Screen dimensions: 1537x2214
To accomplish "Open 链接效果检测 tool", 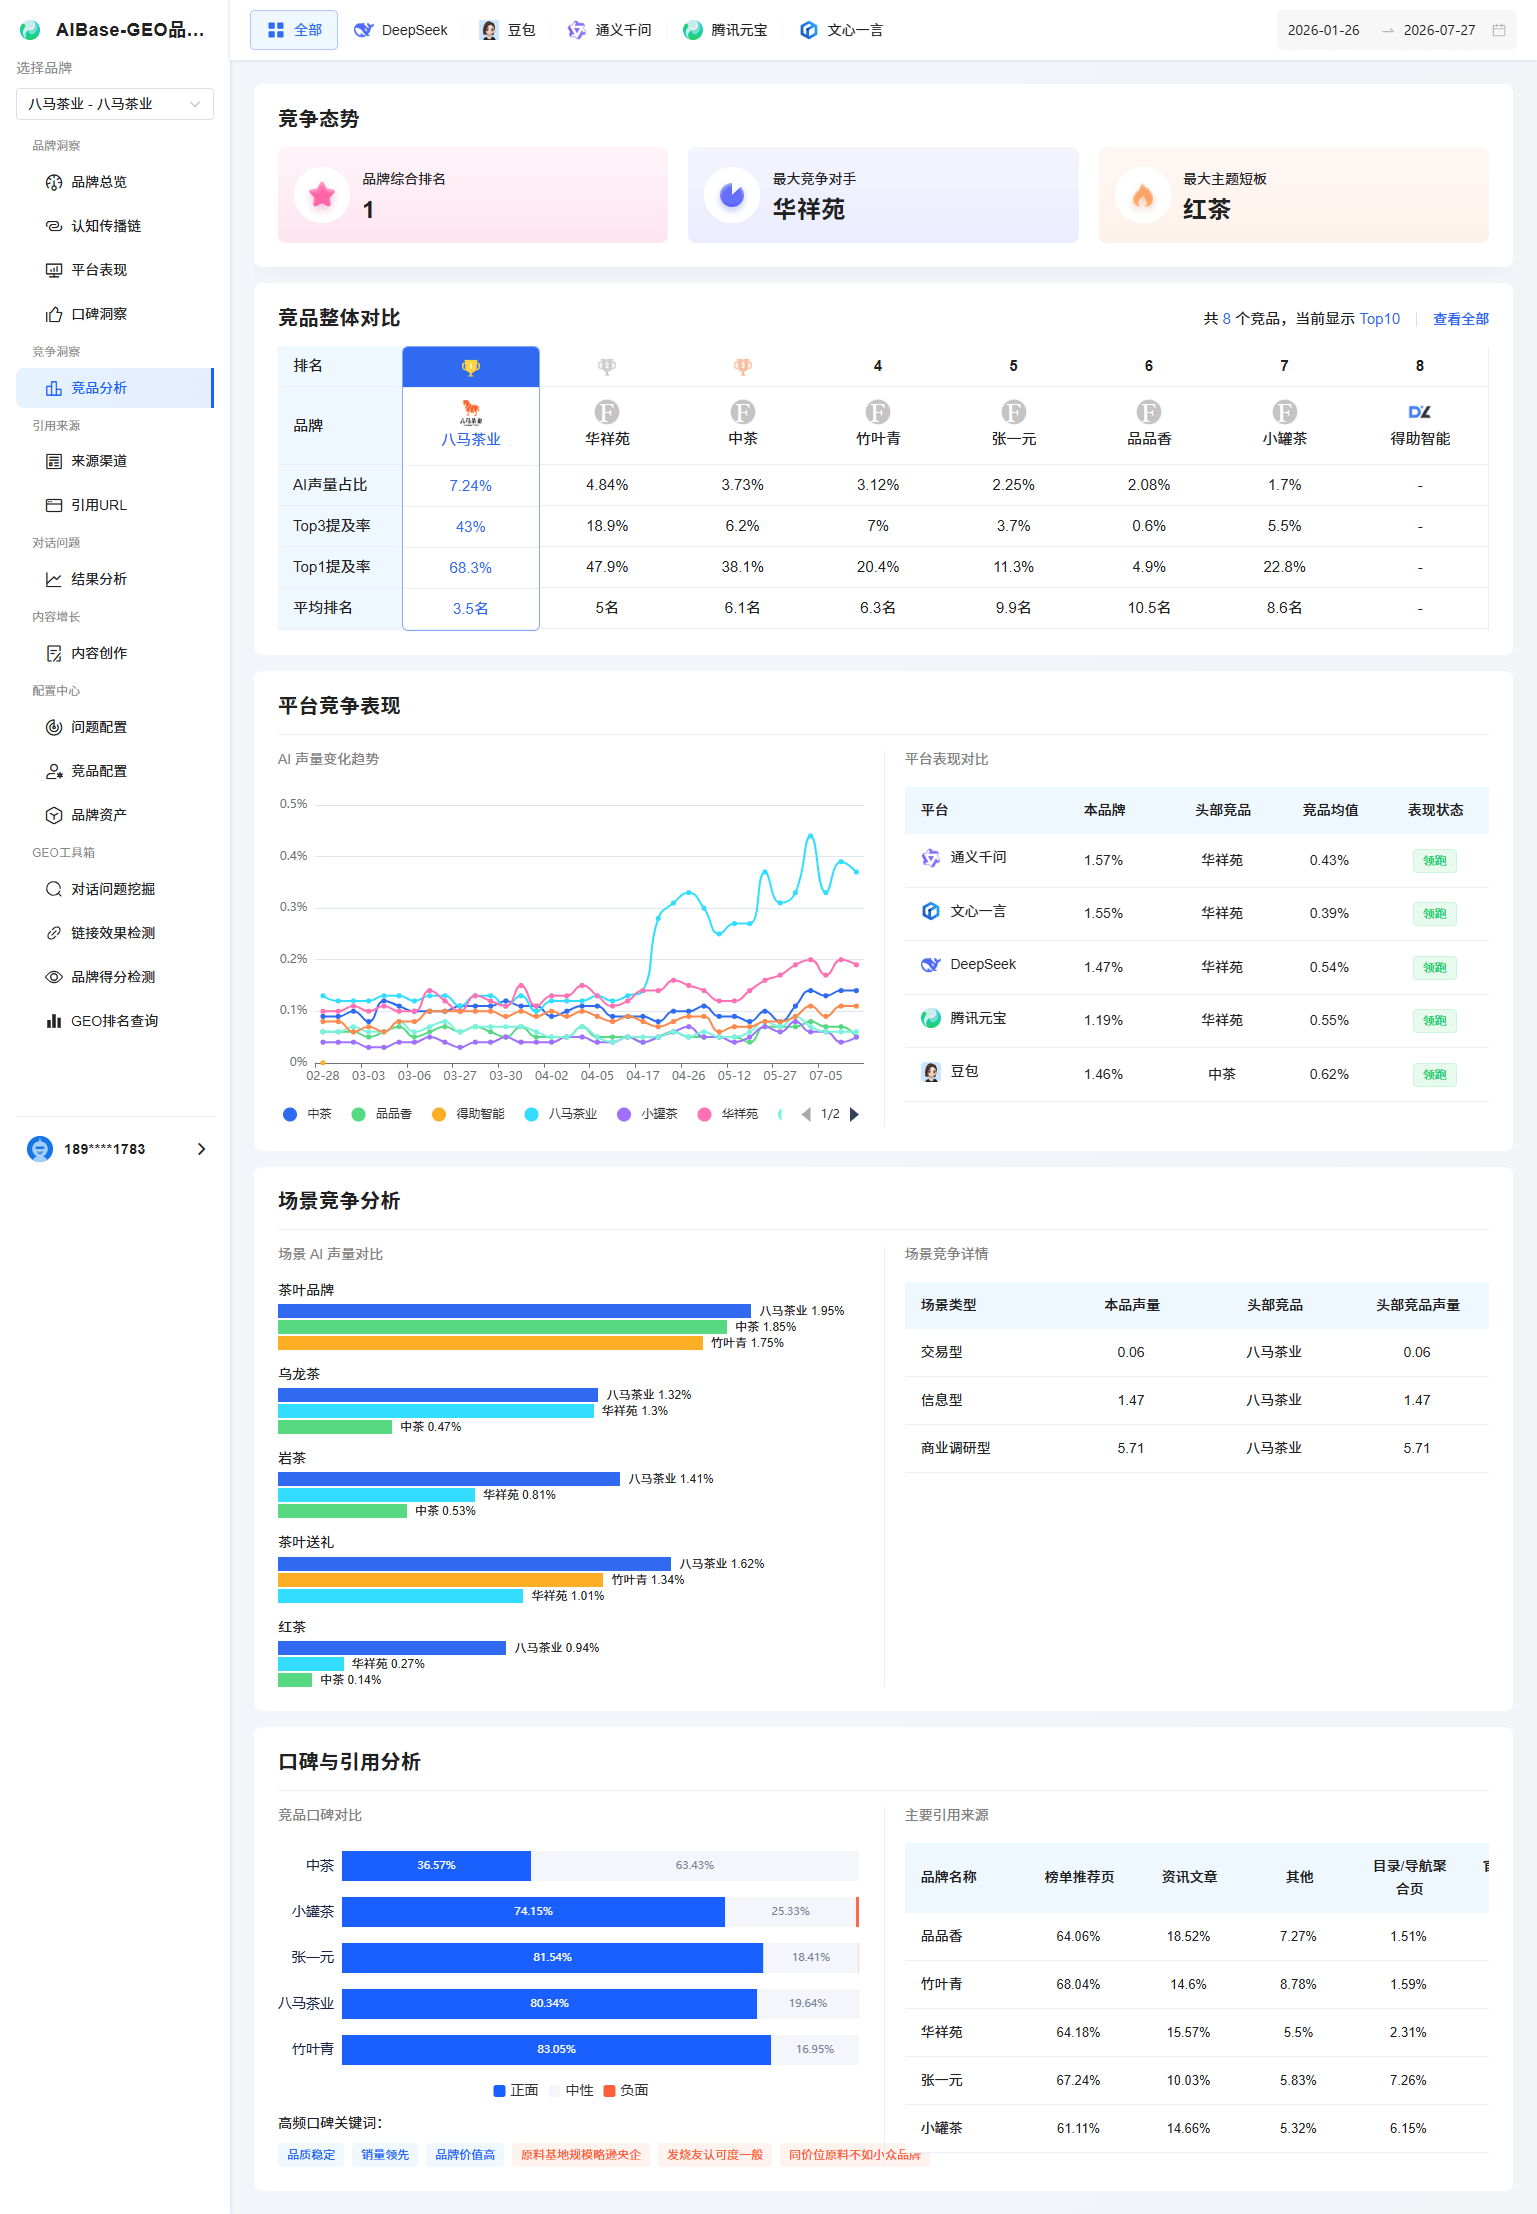I will pyautogui.click(x=114, y=933).
